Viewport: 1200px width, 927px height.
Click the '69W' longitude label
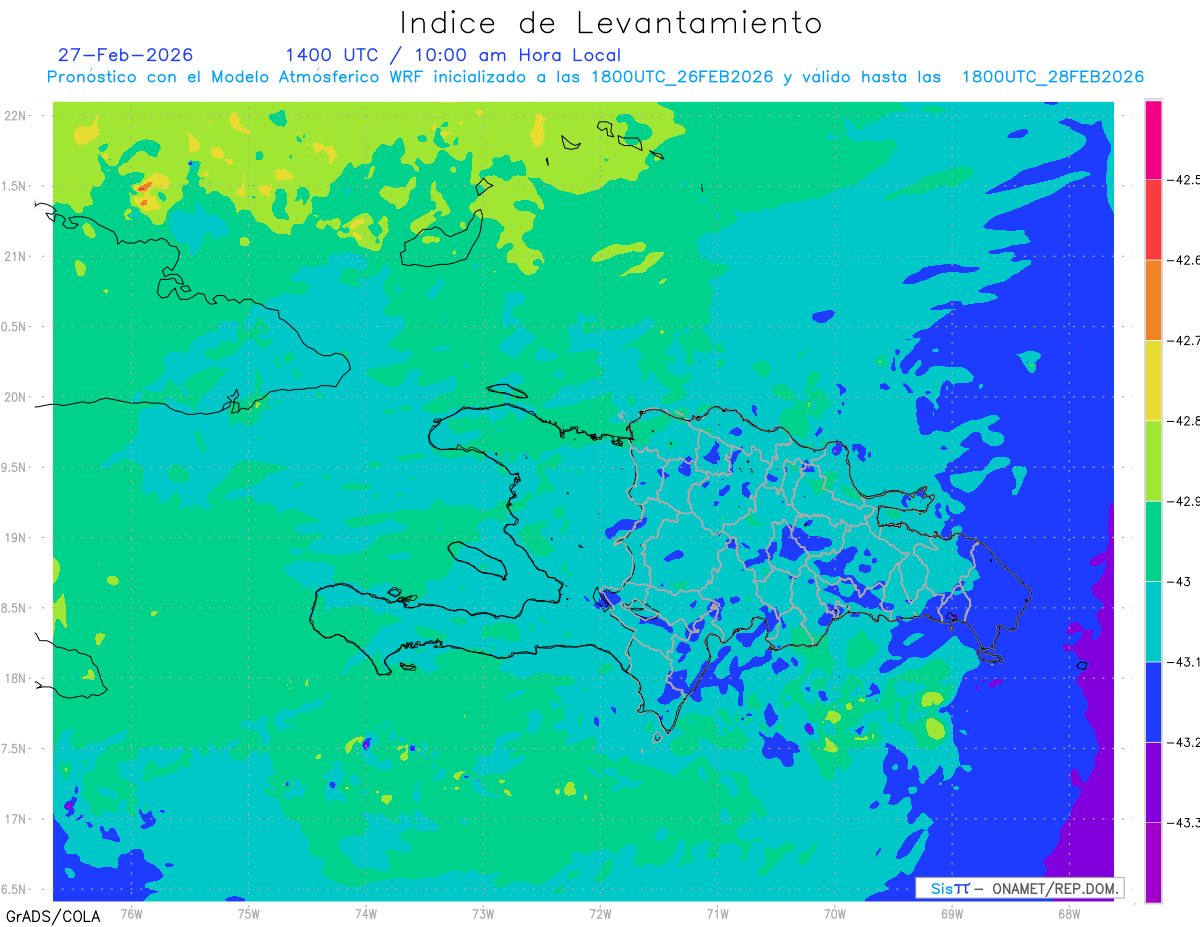pyautogui.click(x=952, y=913)
